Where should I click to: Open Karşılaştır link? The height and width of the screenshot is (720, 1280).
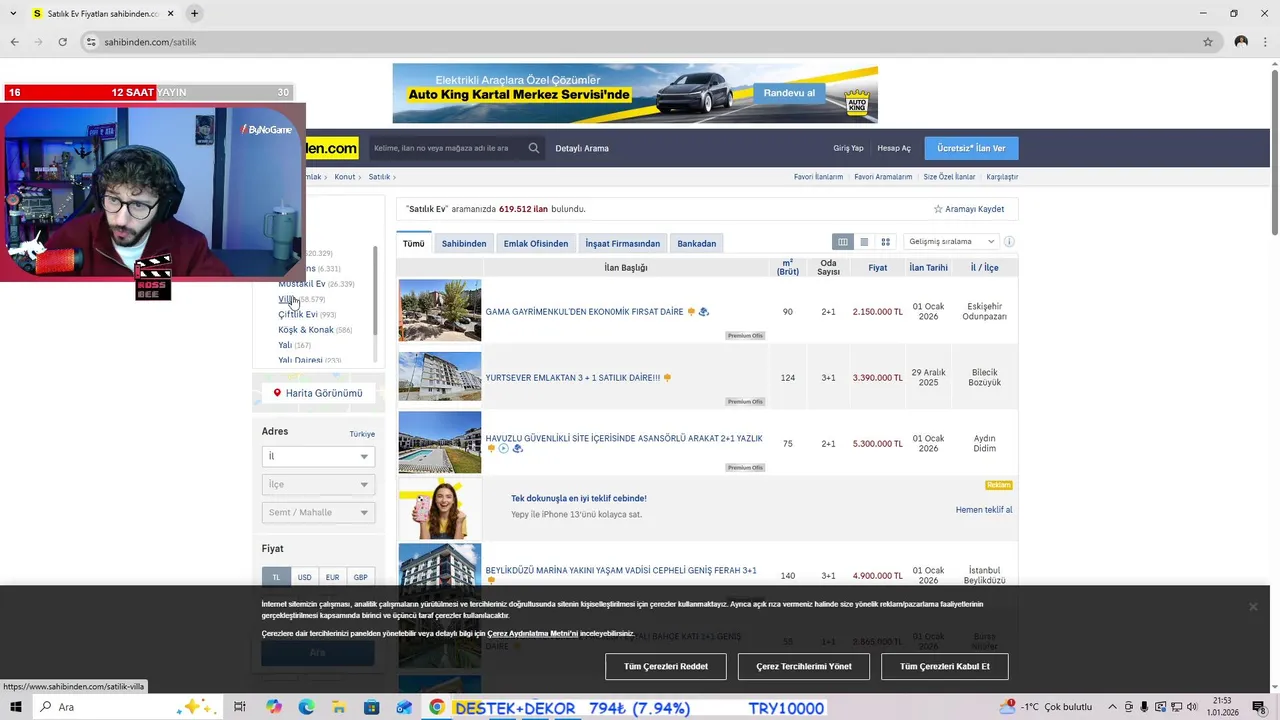1002,177
